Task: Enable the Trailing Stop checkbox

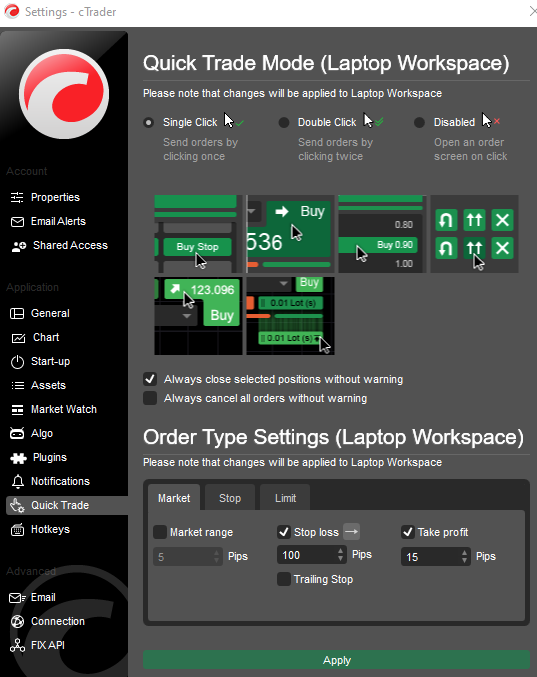Action: [x=284, y=579]
